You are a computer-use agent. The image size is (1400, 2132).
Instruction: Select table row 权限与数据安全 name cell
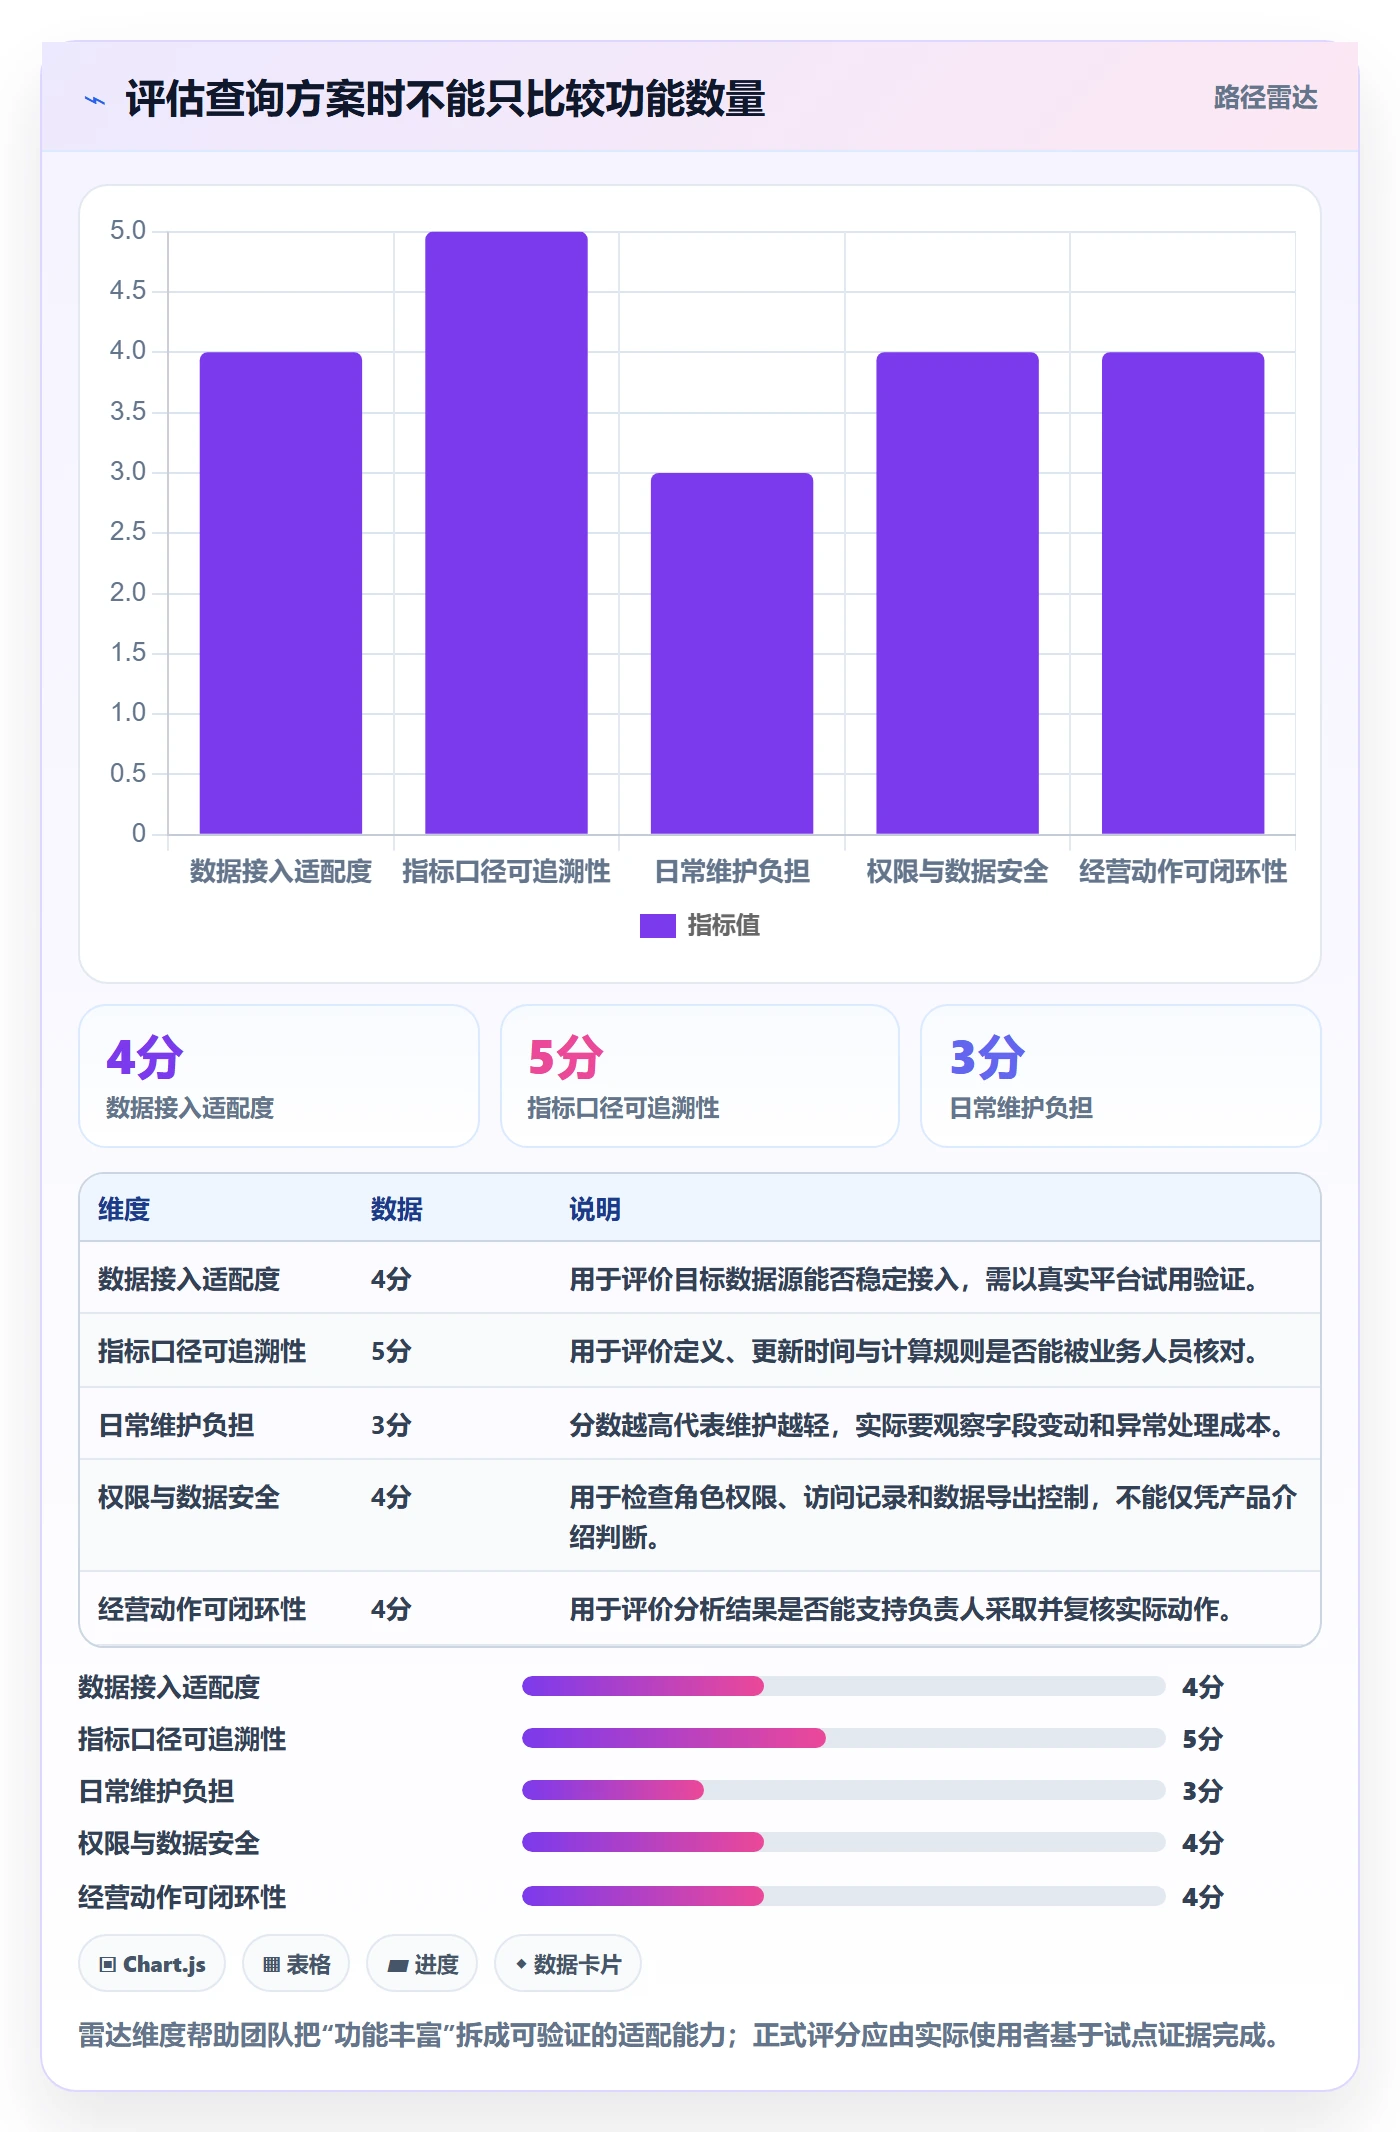tap(189, 1497)
